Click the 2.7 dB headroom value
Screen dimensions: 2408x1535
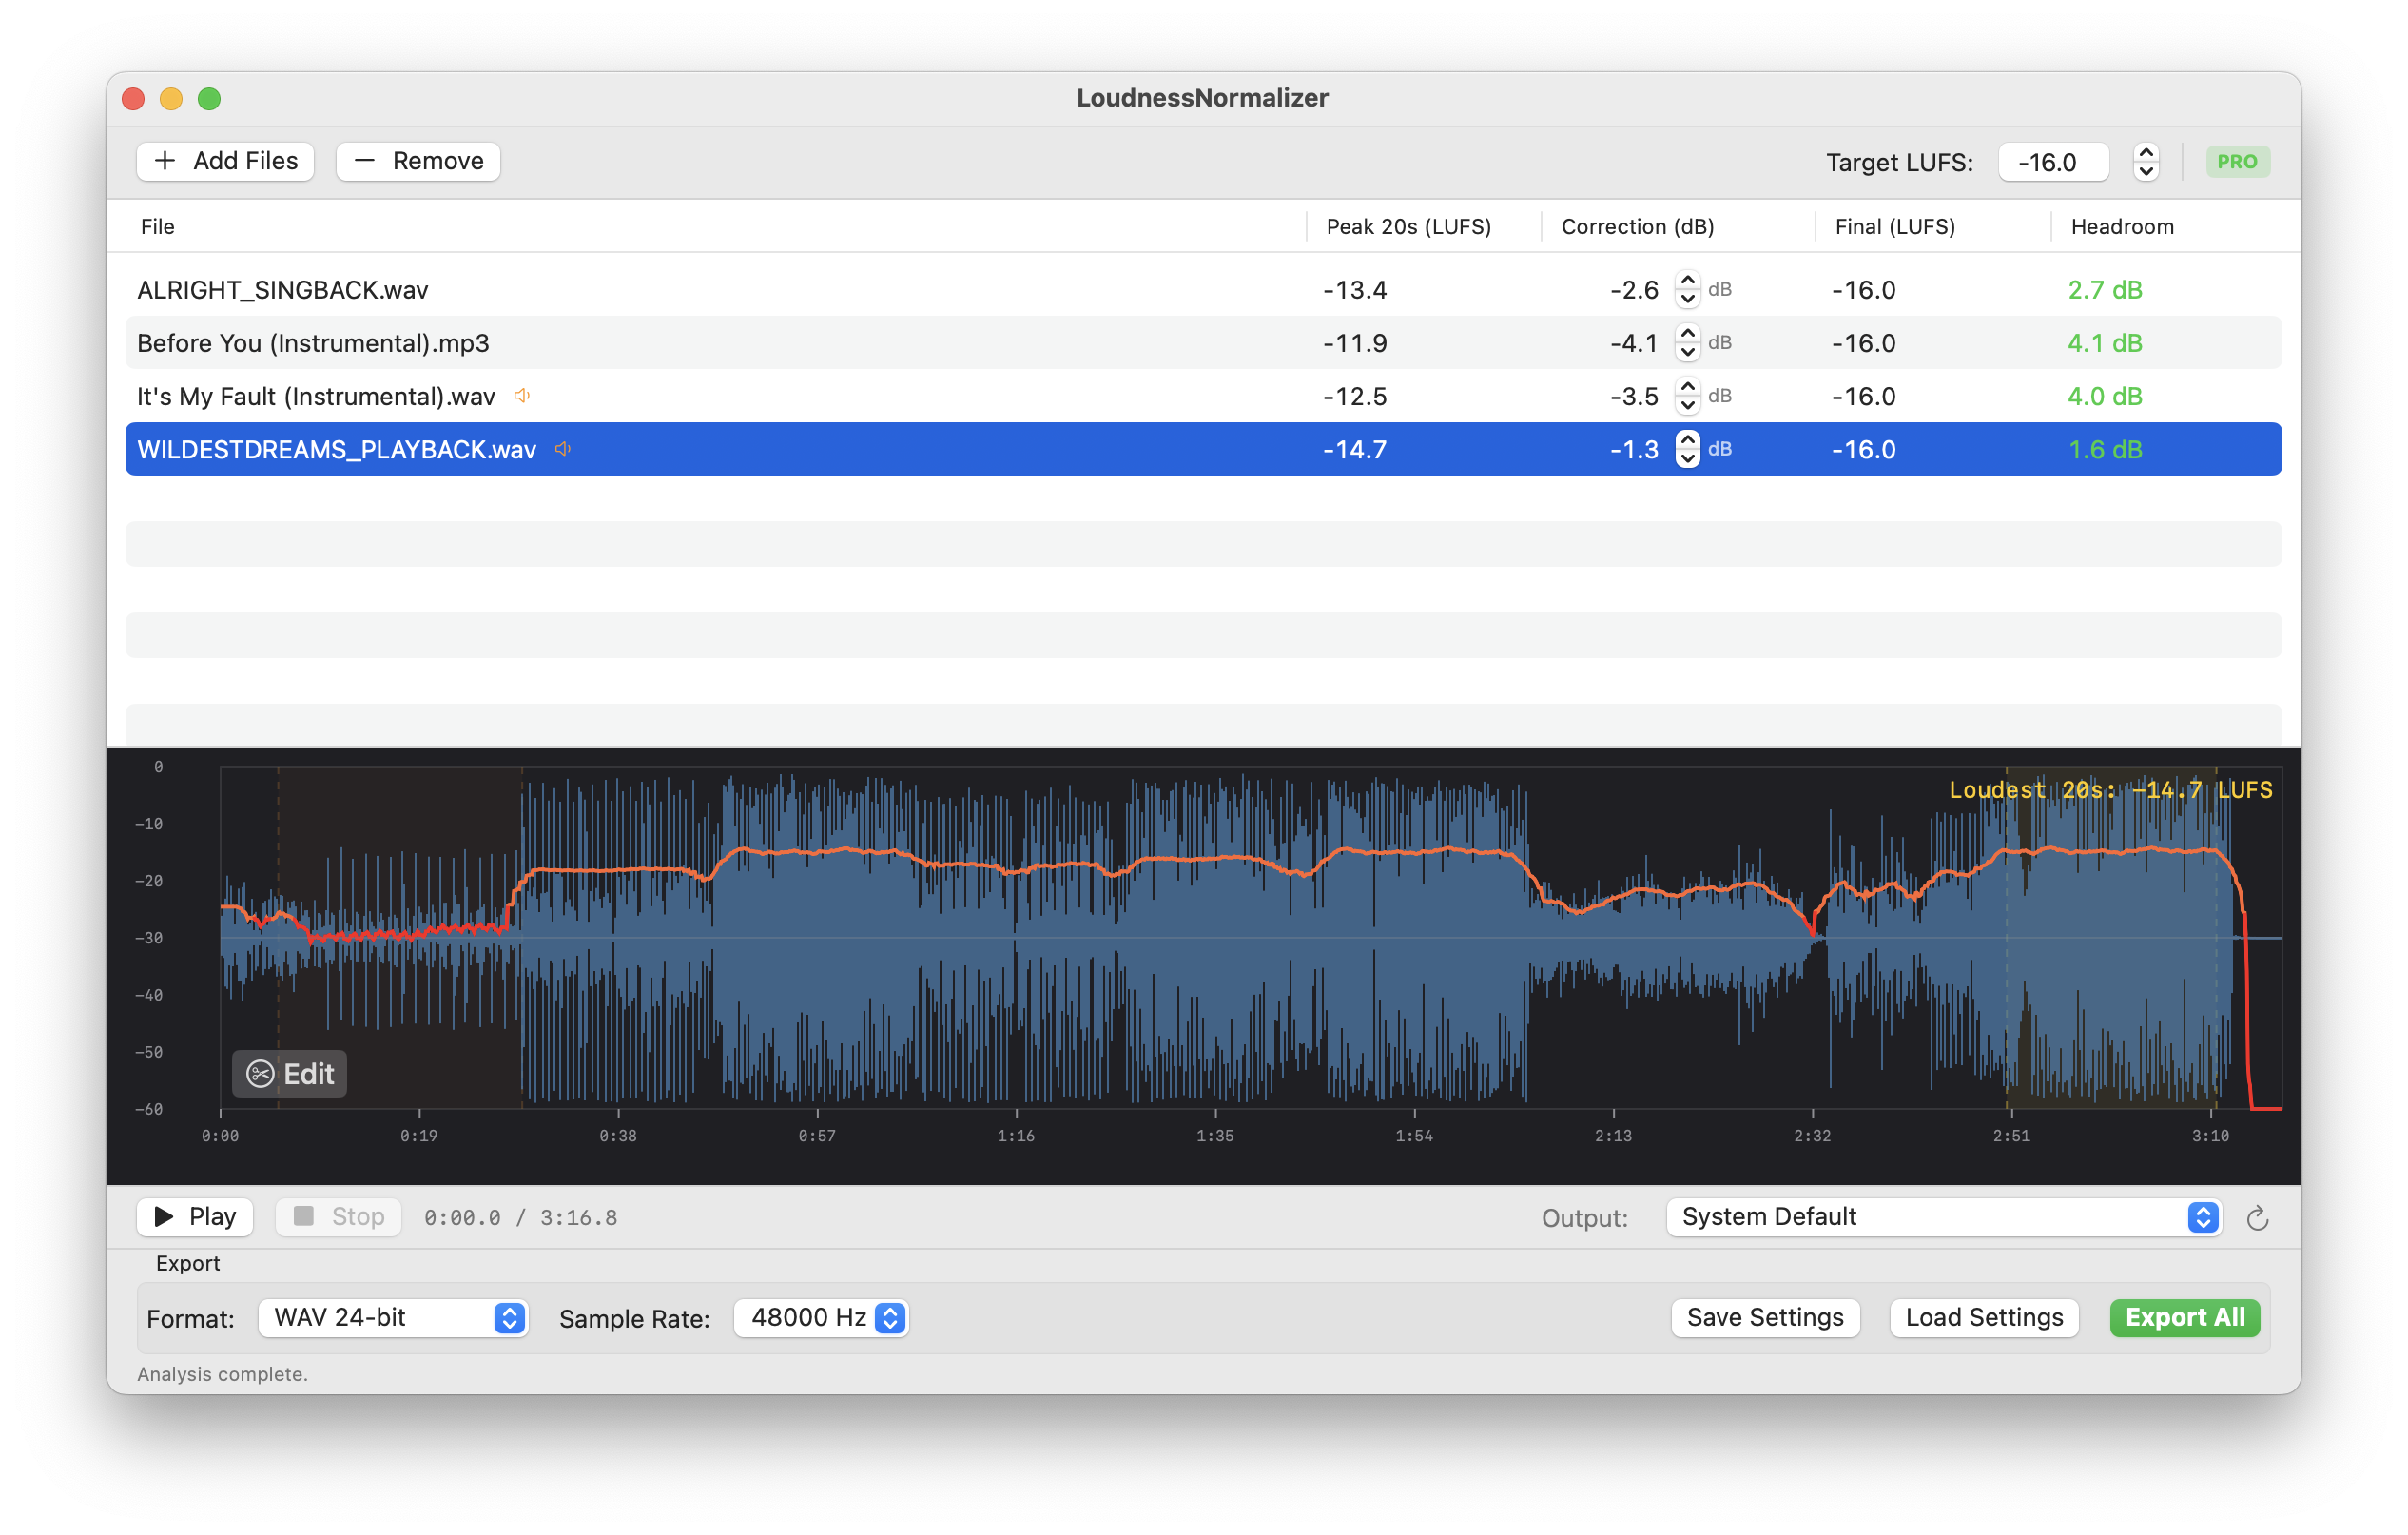[2104, 290]
